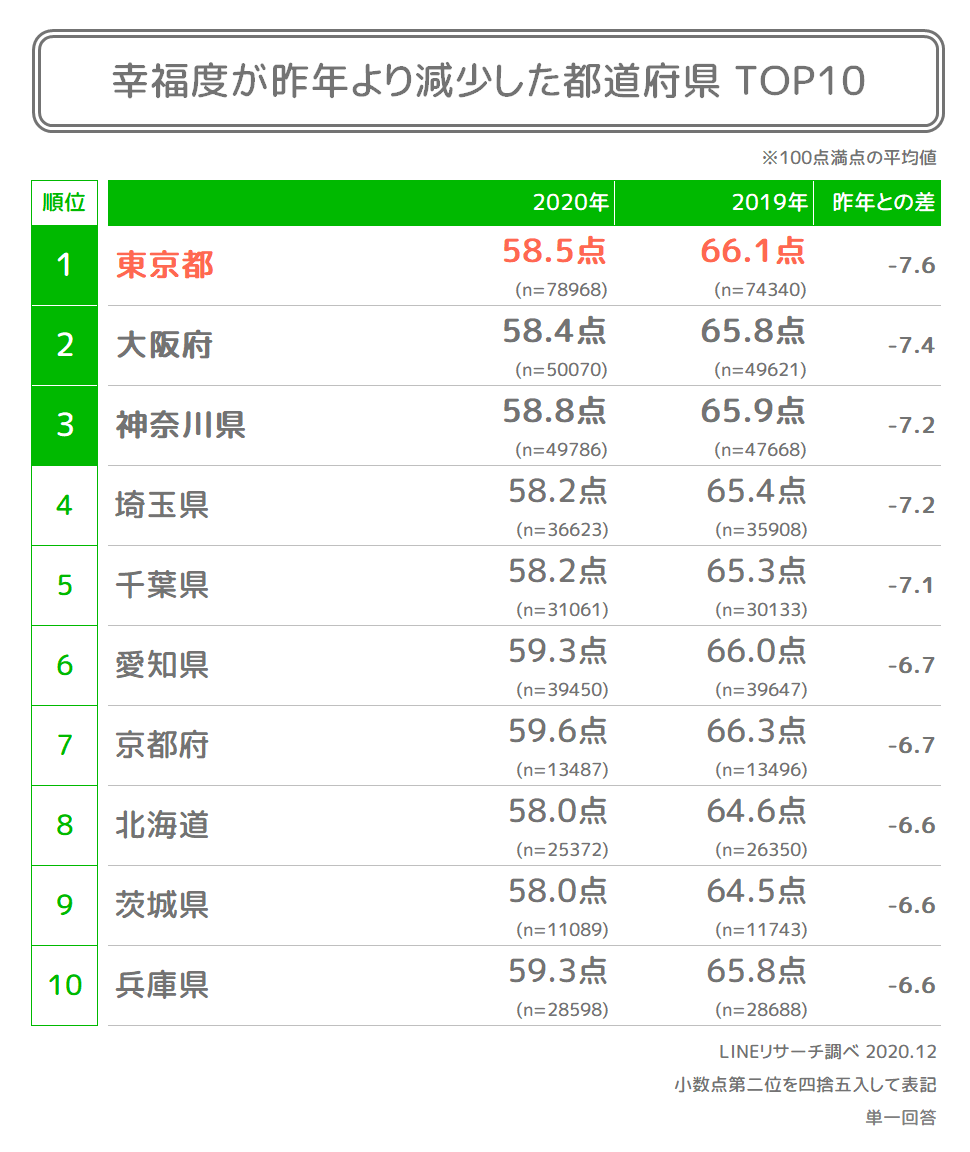Viewport: 970px width, 1152px height.
Task: Click the title banner 幸福度が昨年より減少した都道府県 TOP10
Action: pos(488,81)
